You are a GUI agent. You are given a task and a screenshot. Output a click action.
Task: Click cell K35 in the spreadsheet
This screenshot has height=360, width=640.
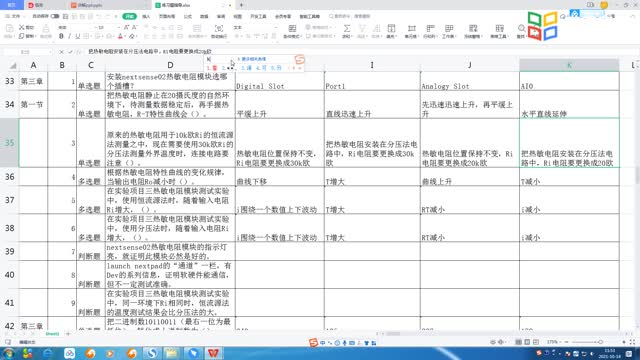(569, 143)
